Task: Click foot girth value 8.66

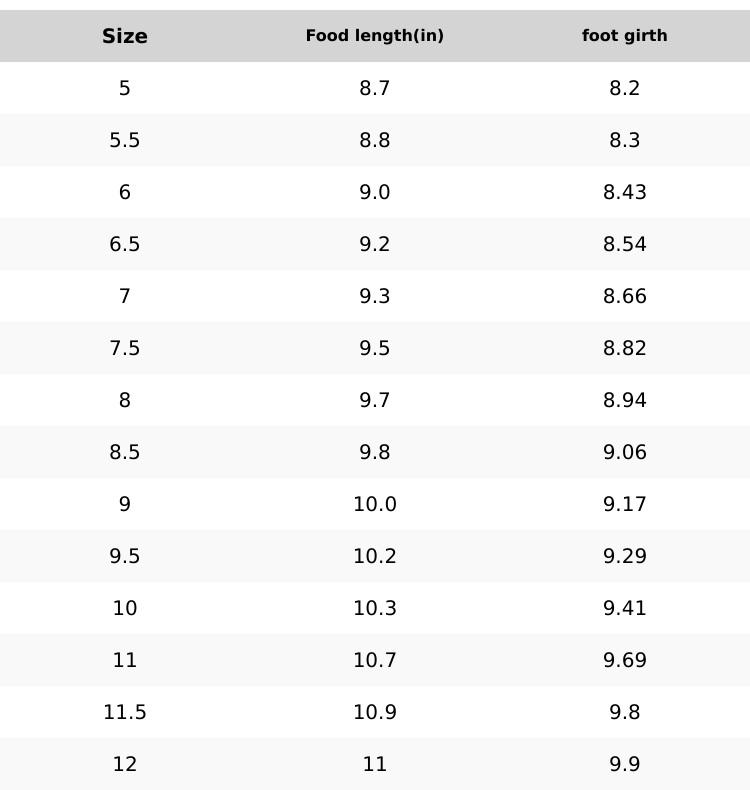Action: (625, 296)
